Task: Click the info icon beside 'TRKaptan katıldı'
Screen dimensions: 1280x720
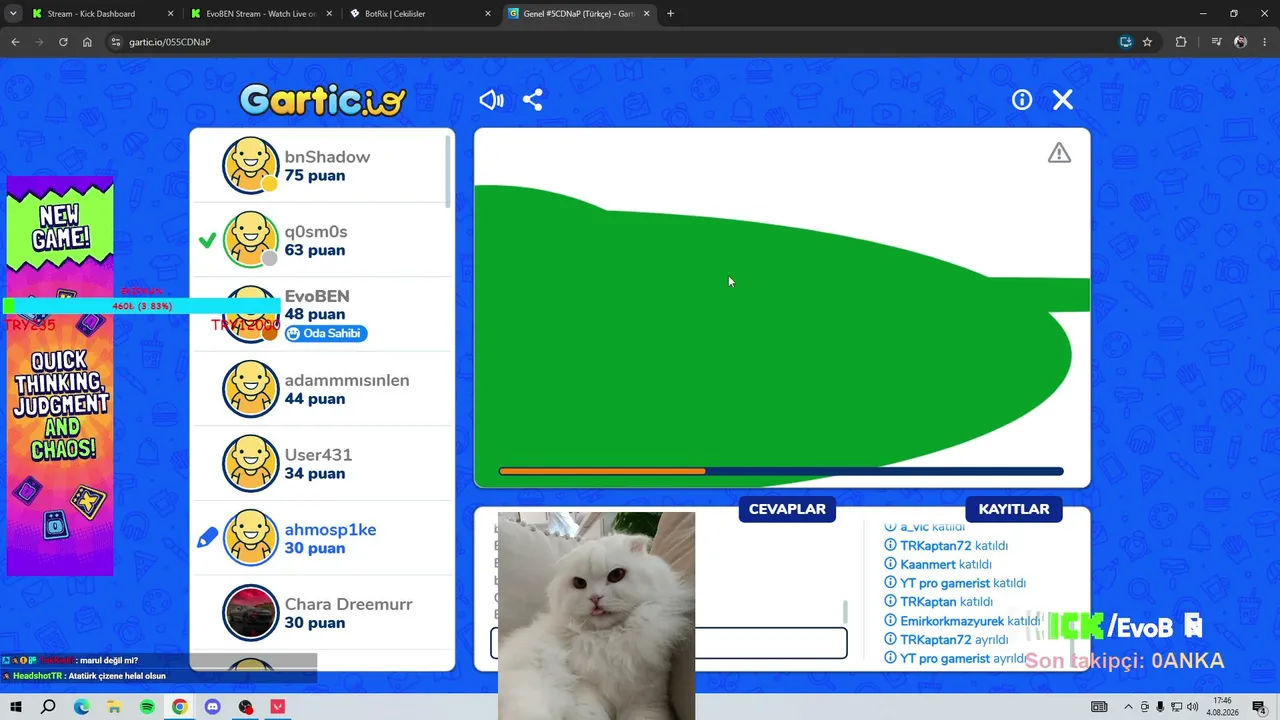Action: pyautogui.click(x=890, y=602)
